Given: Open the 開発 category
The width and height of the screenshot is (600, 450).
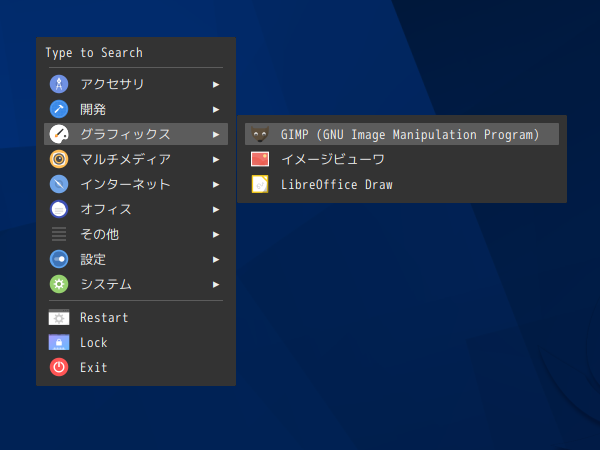Looking at the screenshot, I should click(136, 109).
